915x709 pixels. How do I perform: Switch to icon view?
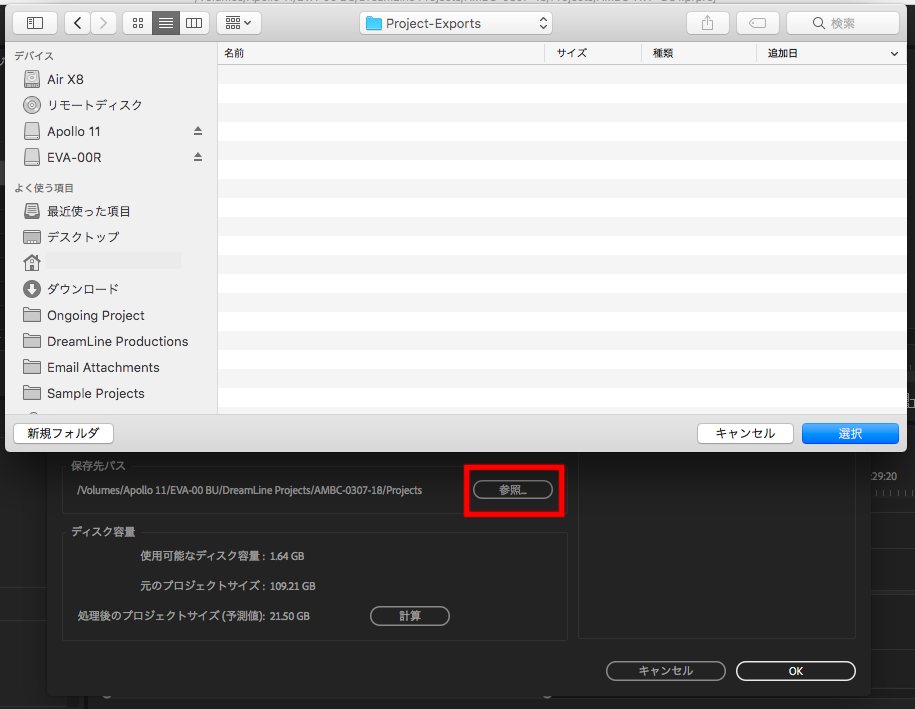pos(138,23)
